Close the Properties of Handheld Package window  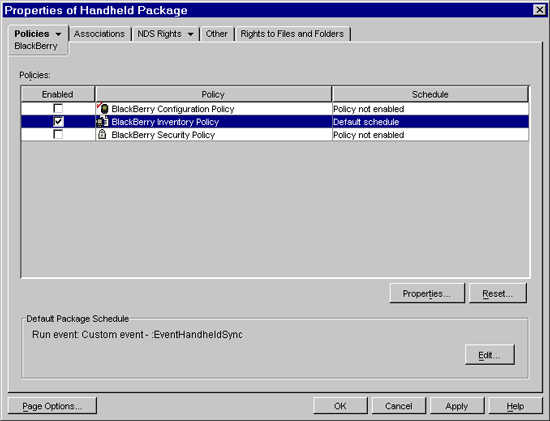pos(539,10)
